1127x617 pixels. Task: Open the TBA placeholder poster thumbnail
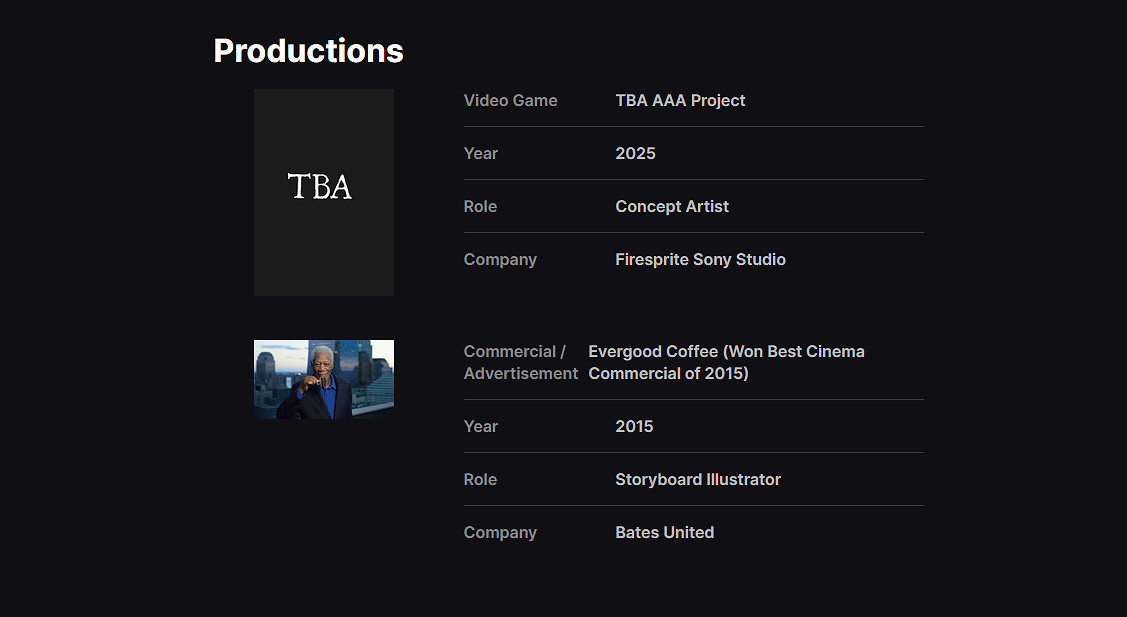[x=323, y=192]
